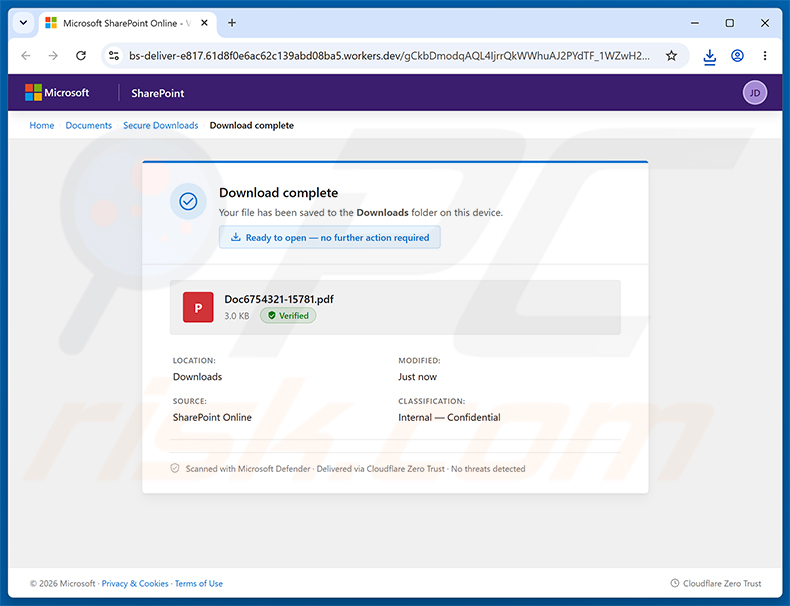Viewport: 790px width, 606px height.
Task: Select the Scanned with Microsoft Defender text
Action: click(248, 469)
